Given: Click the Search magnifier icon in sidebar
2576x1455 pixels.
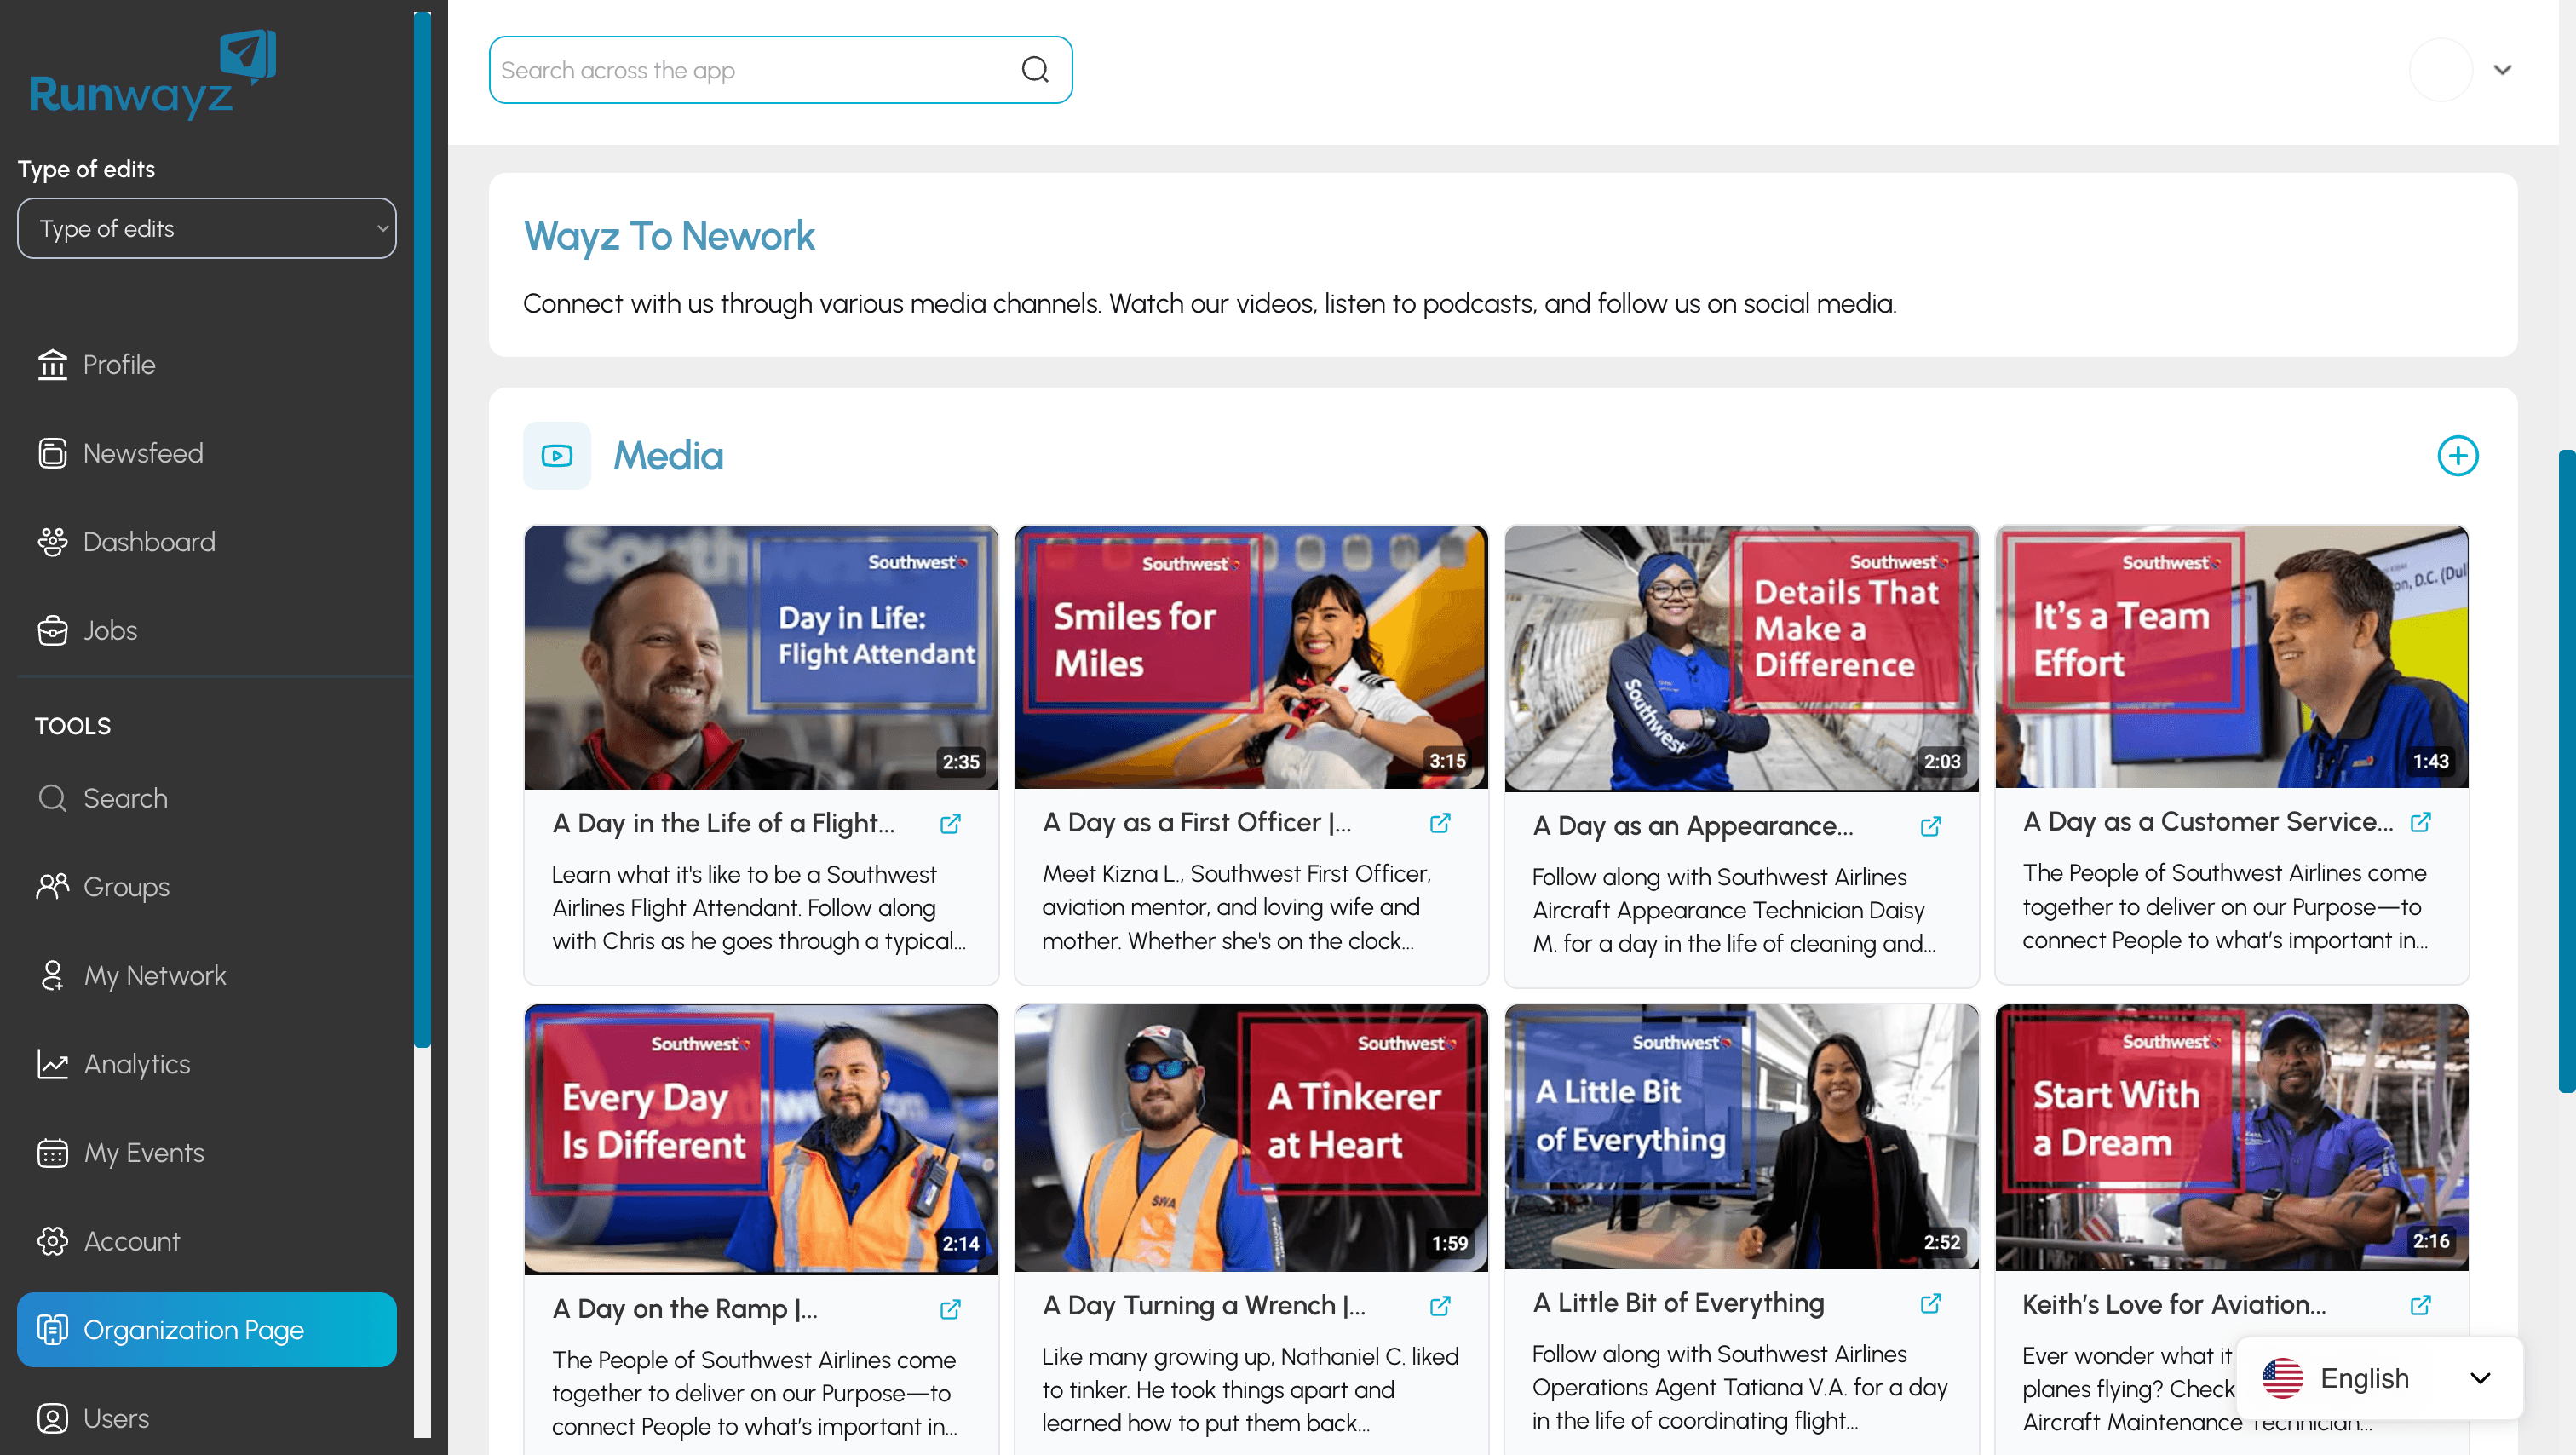Looking at the screenshot, I should 52,798.
